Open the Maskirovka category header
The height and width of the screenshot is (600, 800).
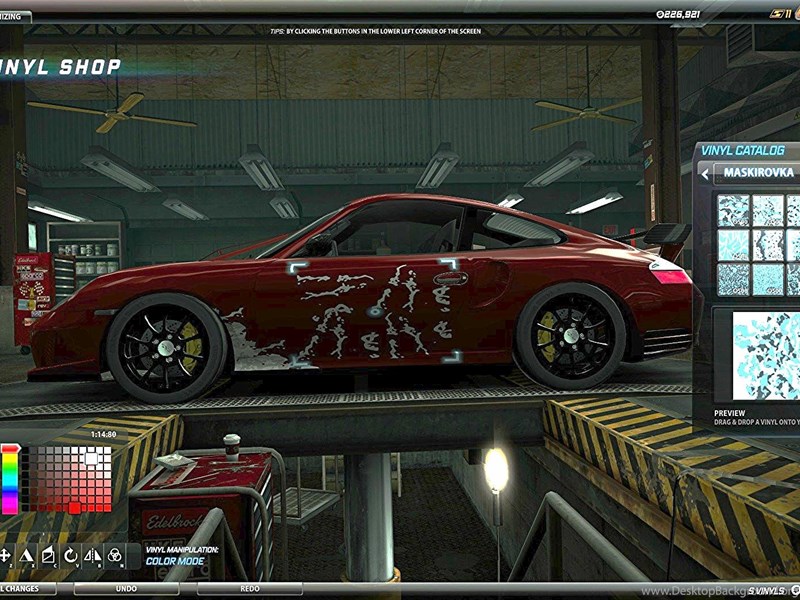758,173
